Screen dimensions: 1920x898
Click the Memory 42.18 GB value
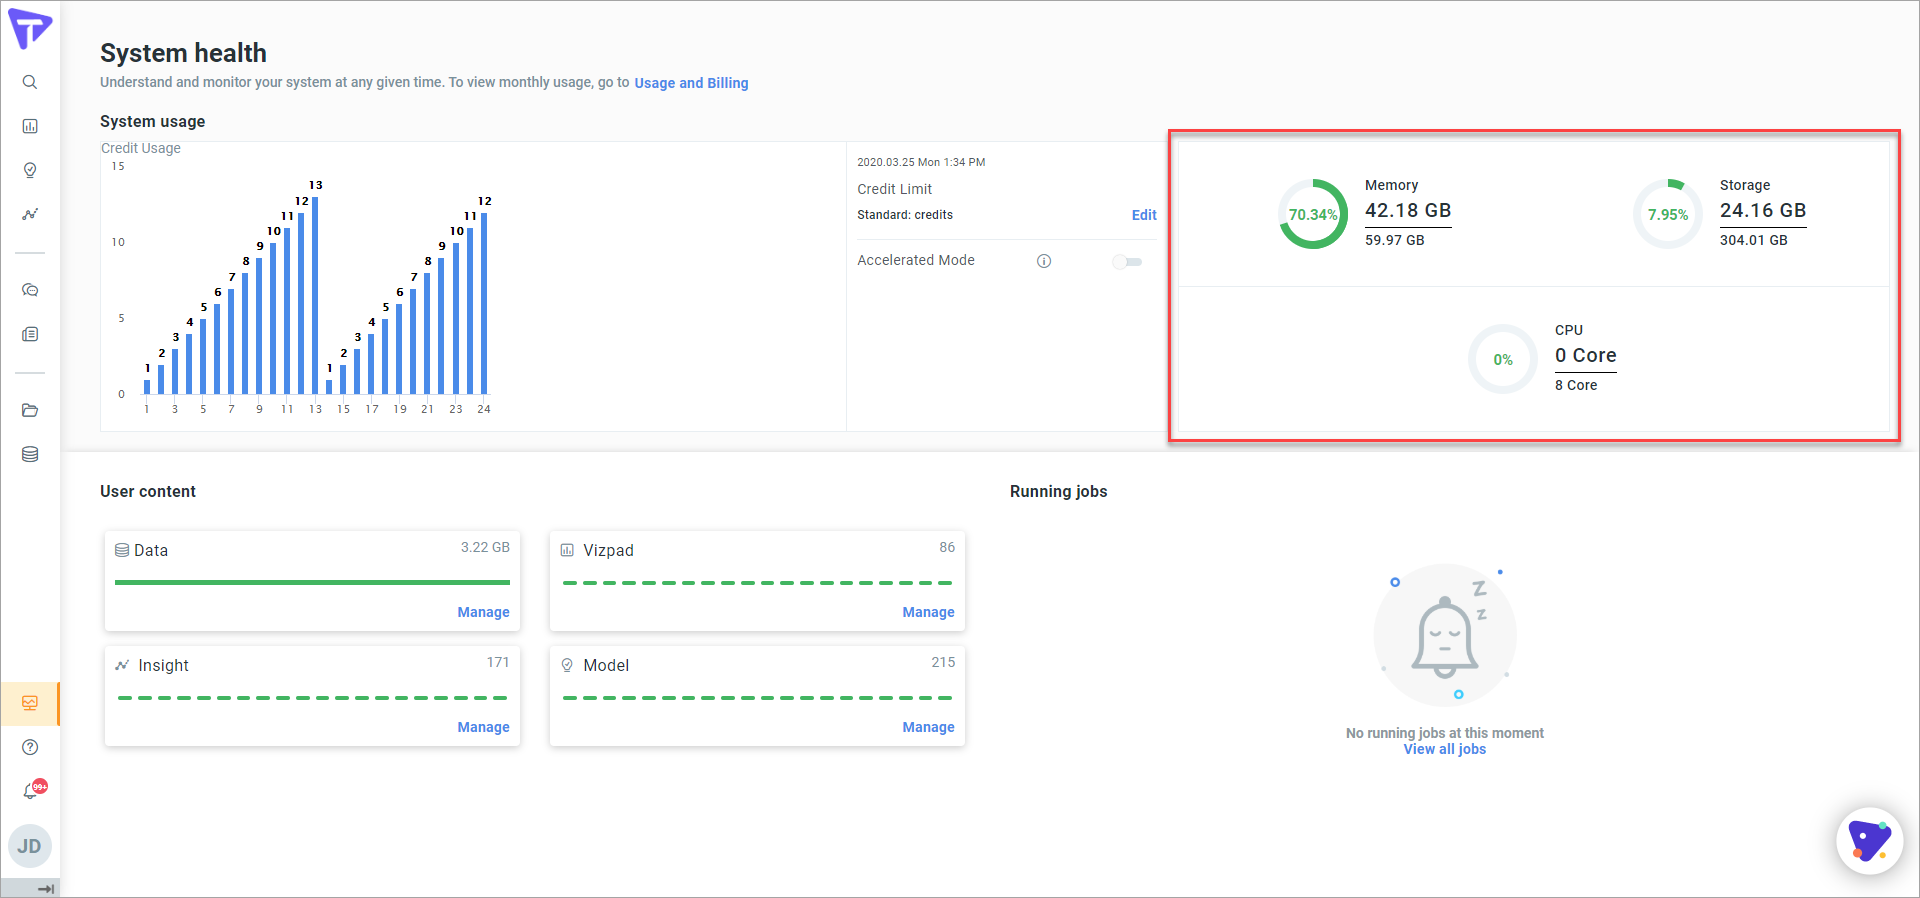click(x=1408, y=211)
